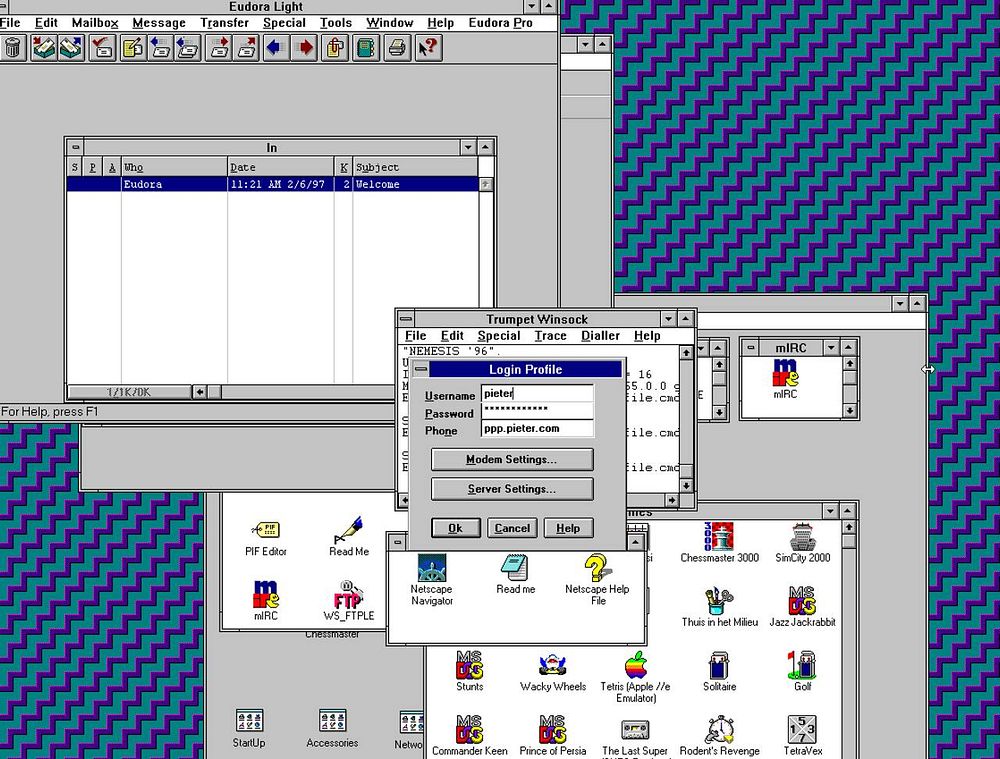Open the Address Book toolbar icon

(365, 48)
